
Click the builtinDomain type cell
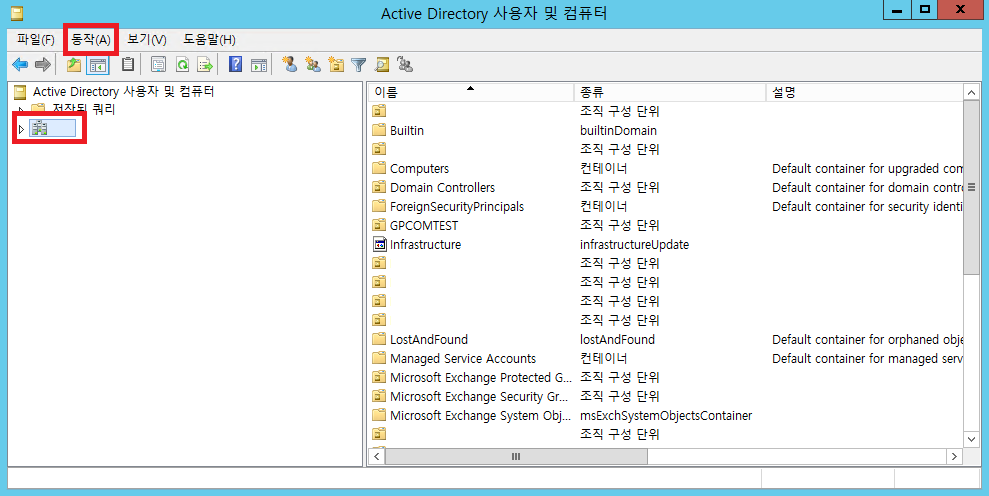click(618, 131)
